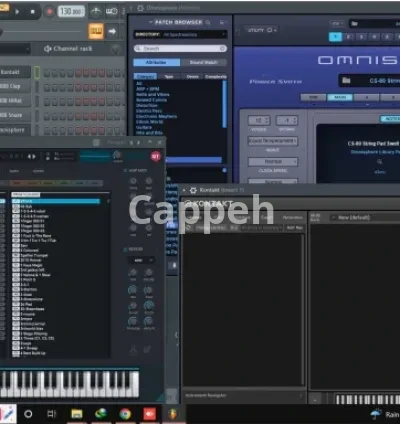Viewport: 400px width, 424px height.
Task: Open Omnisphere plugin window gear icon
Action: click(141, 8)
